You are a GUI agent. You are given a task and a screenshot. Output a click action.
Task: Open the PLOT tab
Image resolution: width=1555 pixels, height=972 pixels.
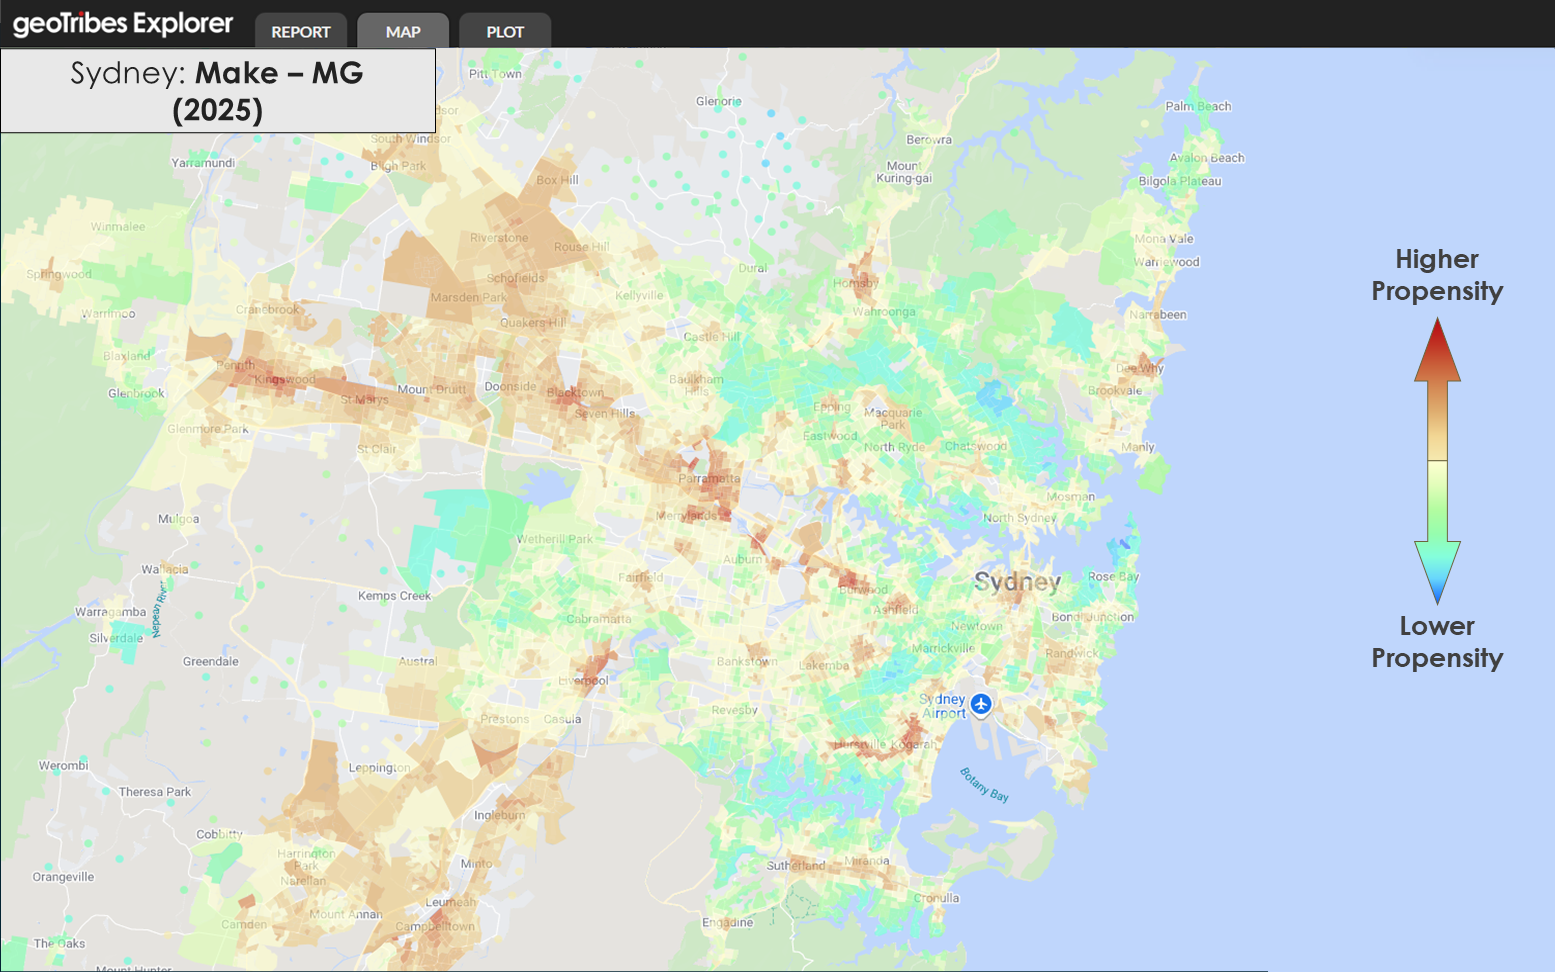pyautogui.click(x=505, y=32)
